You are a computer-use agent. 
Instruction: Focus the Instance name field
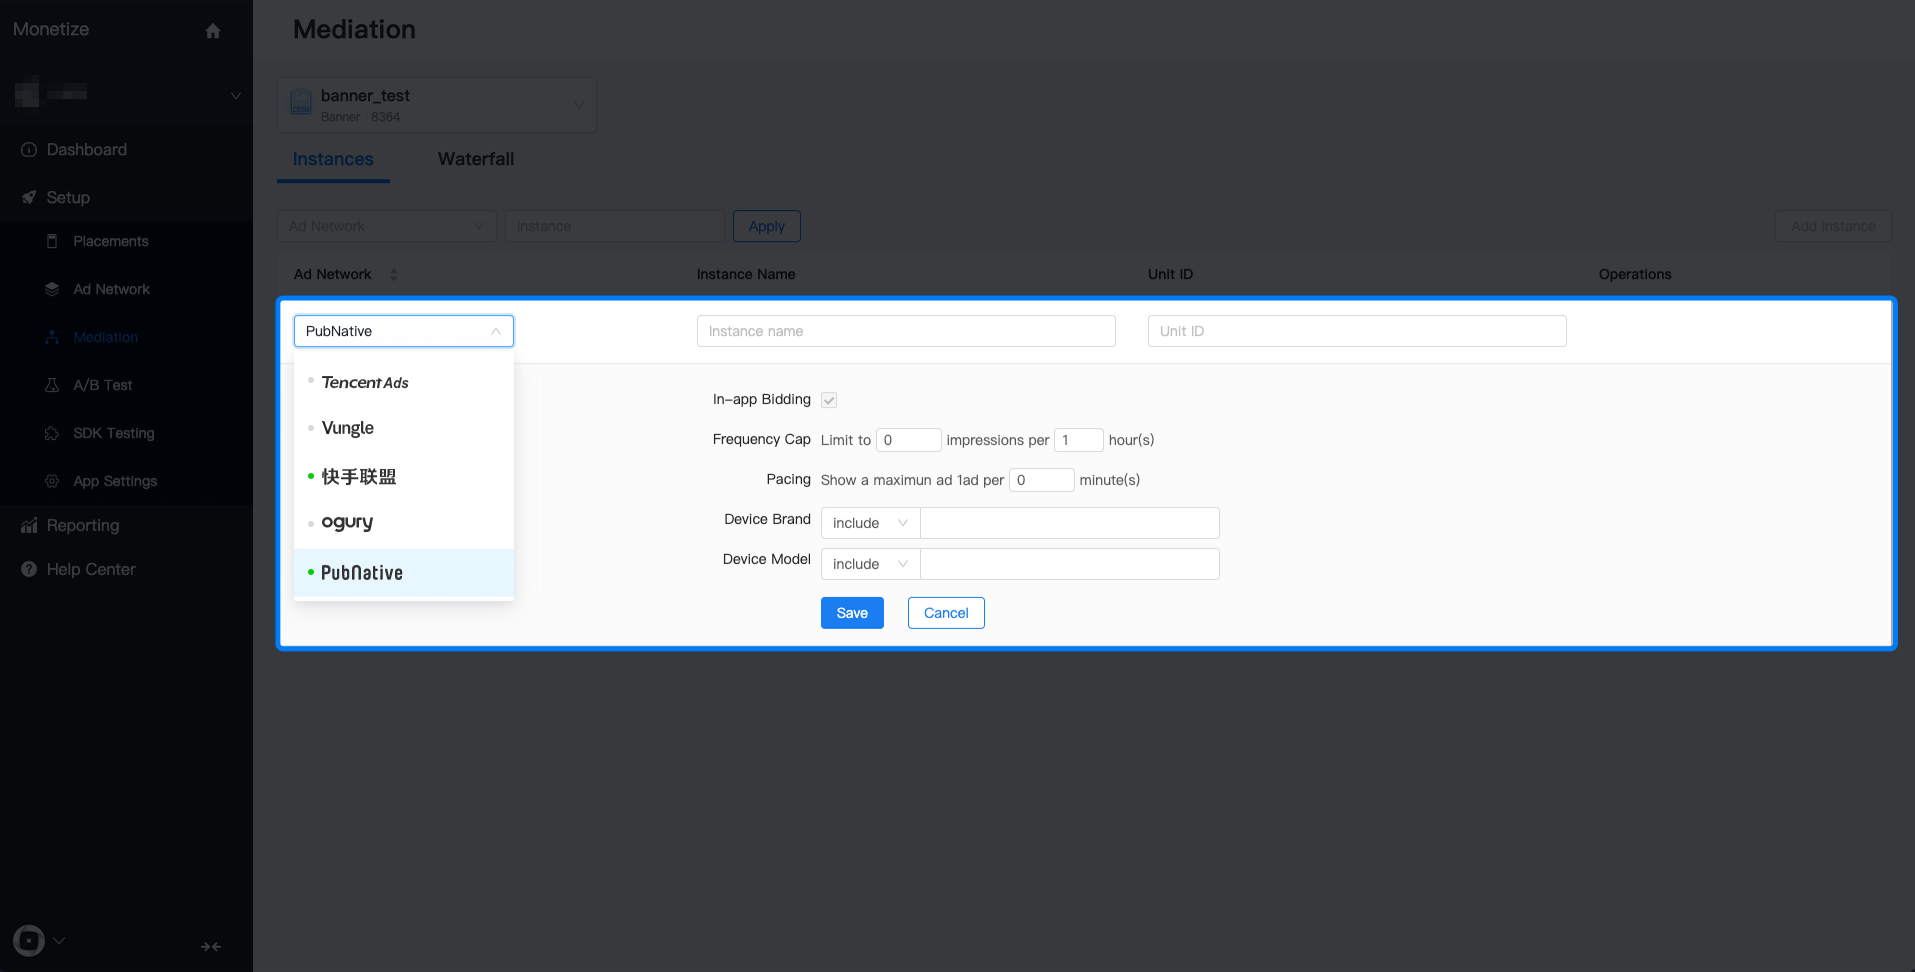906,331
